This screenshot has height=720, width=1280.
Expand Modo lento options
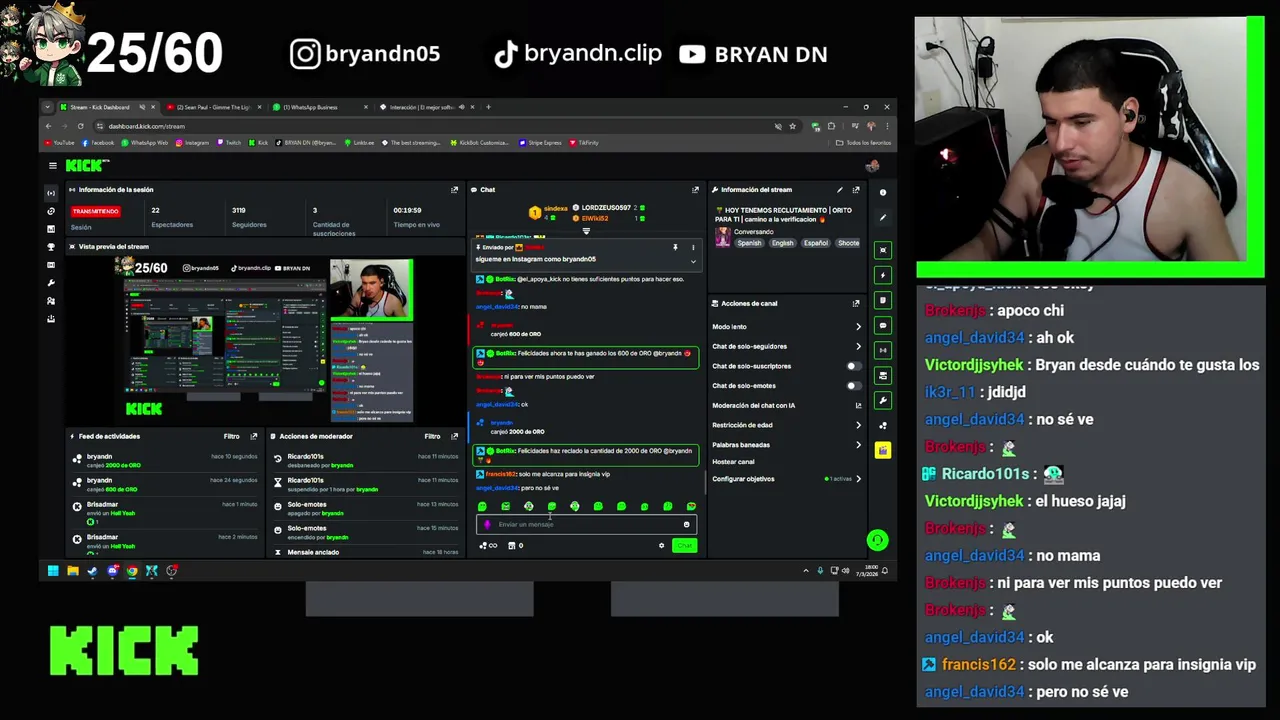858,327
